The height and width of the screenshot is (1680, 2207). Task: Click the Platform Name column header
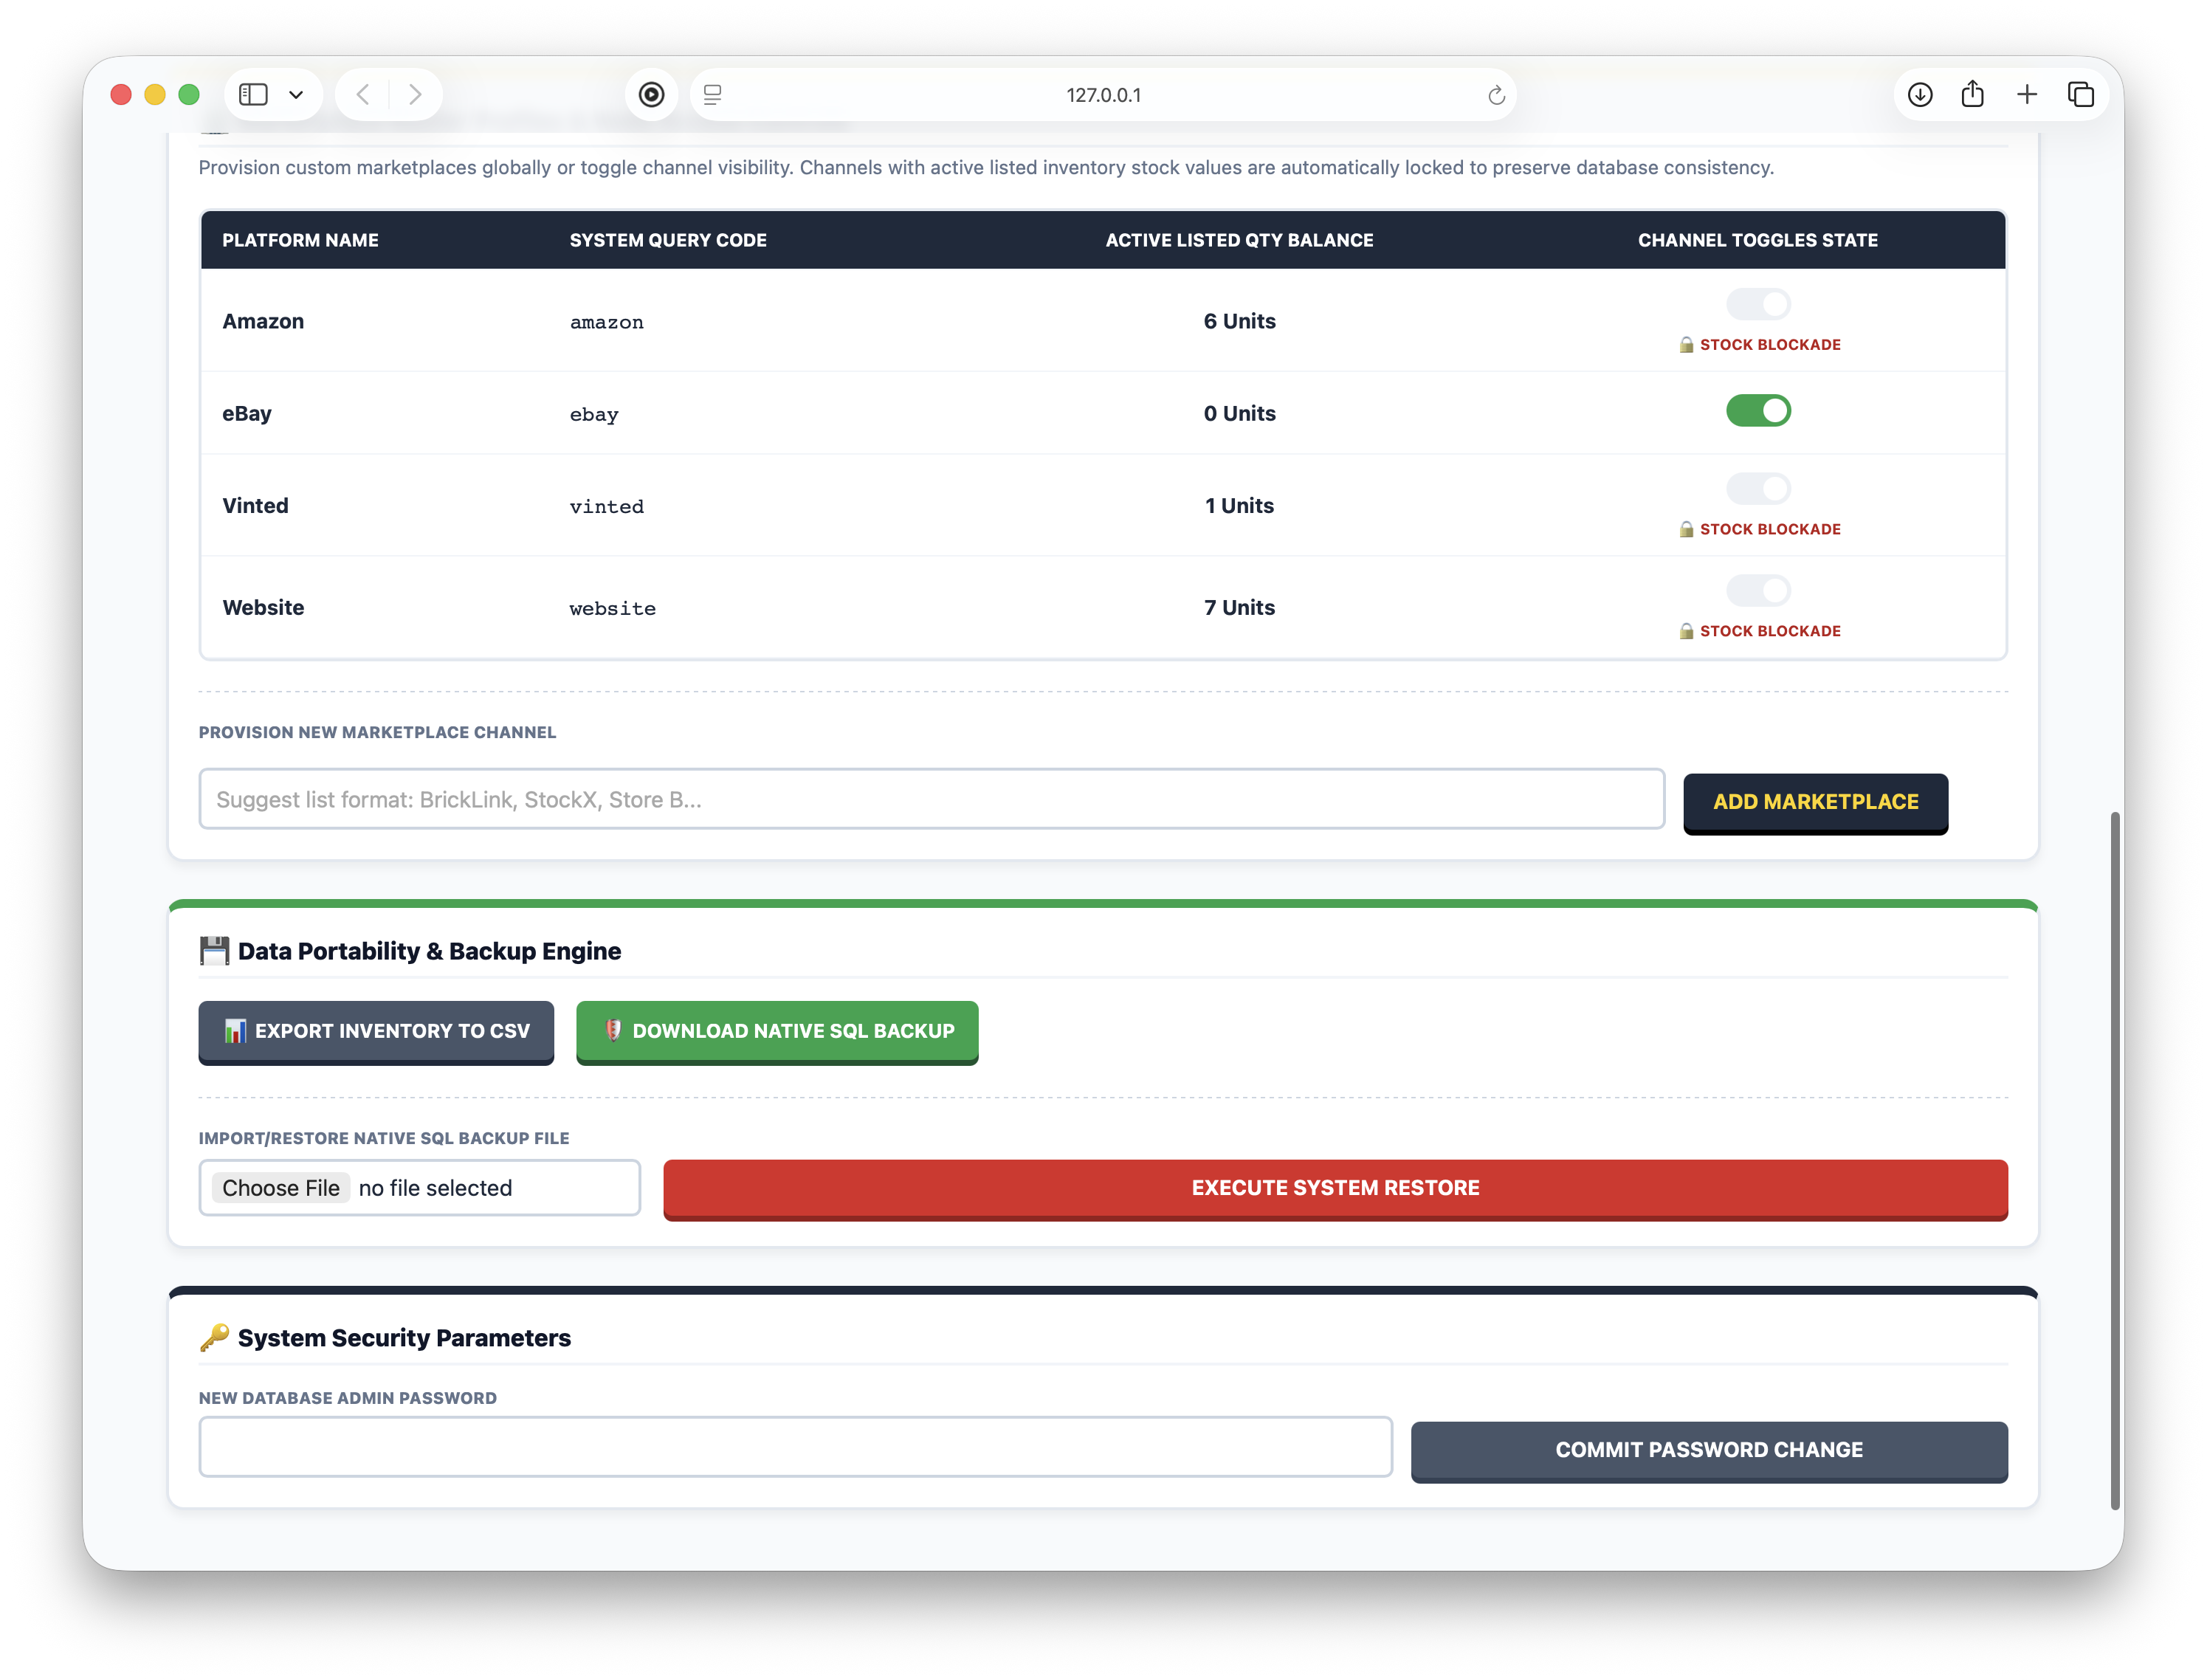(x=300, y=240)
